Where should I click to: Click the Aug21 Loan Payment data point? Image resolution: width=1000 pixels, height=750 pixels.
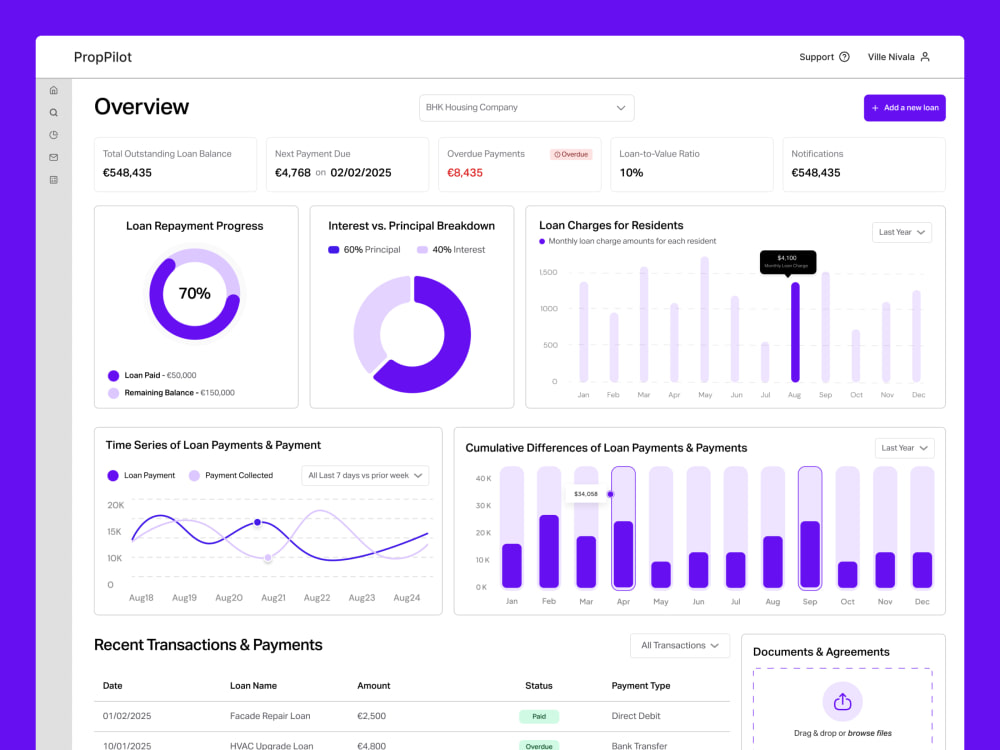pos(258,522)
